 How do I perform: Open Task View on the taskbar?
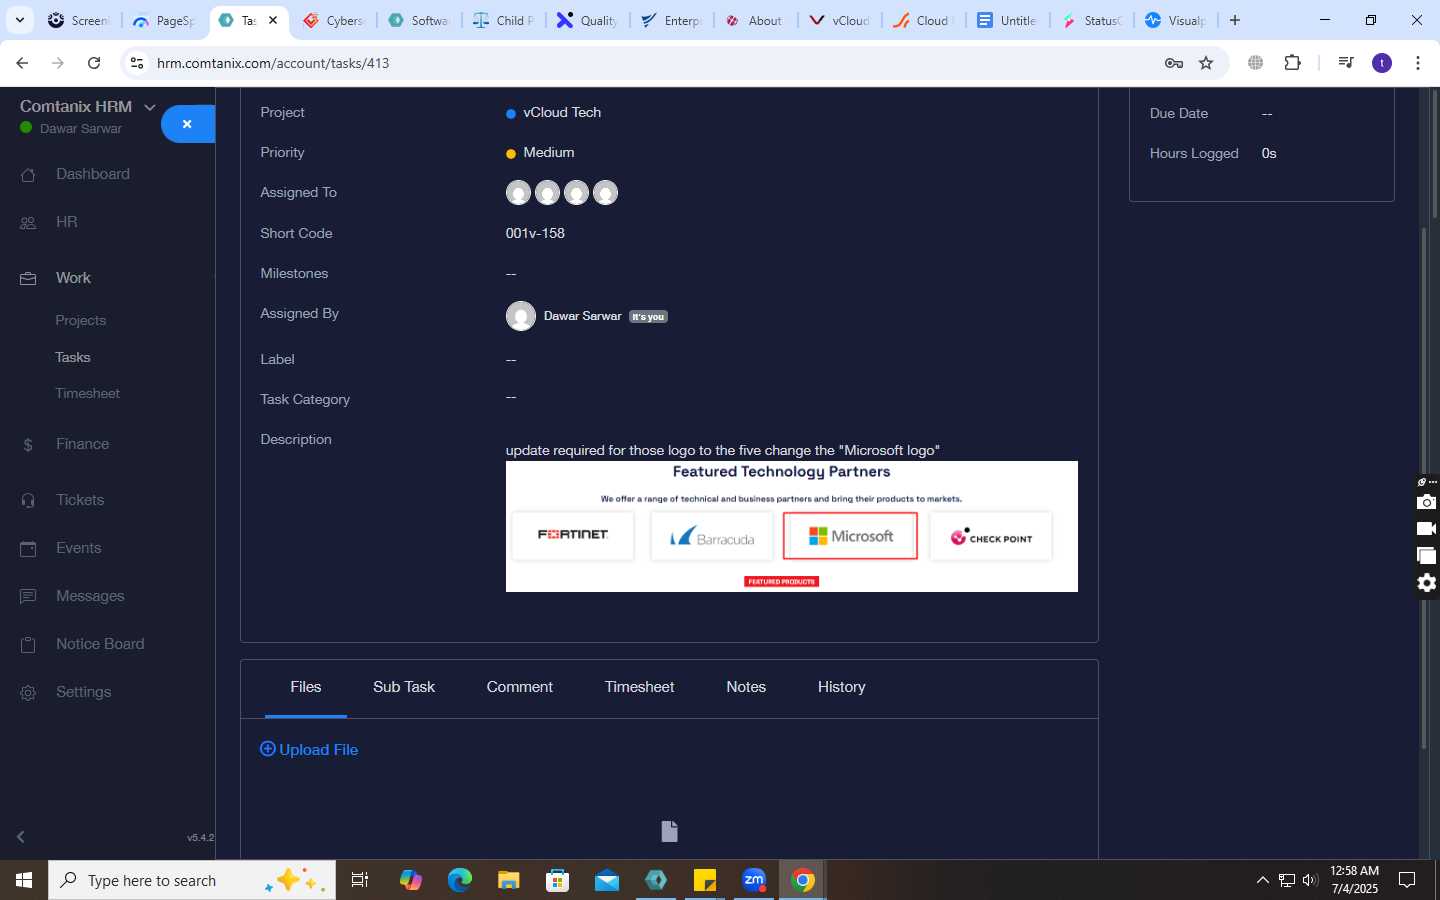[360, 880]
